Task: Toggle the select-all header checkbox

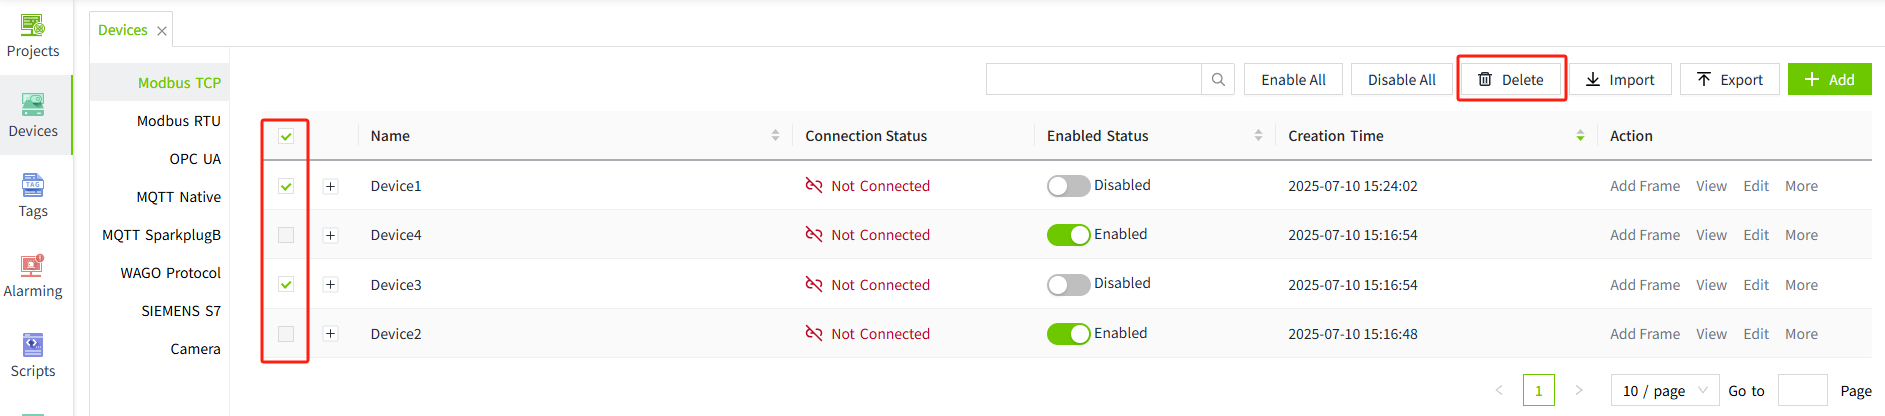Action: (x=286, y=136)
